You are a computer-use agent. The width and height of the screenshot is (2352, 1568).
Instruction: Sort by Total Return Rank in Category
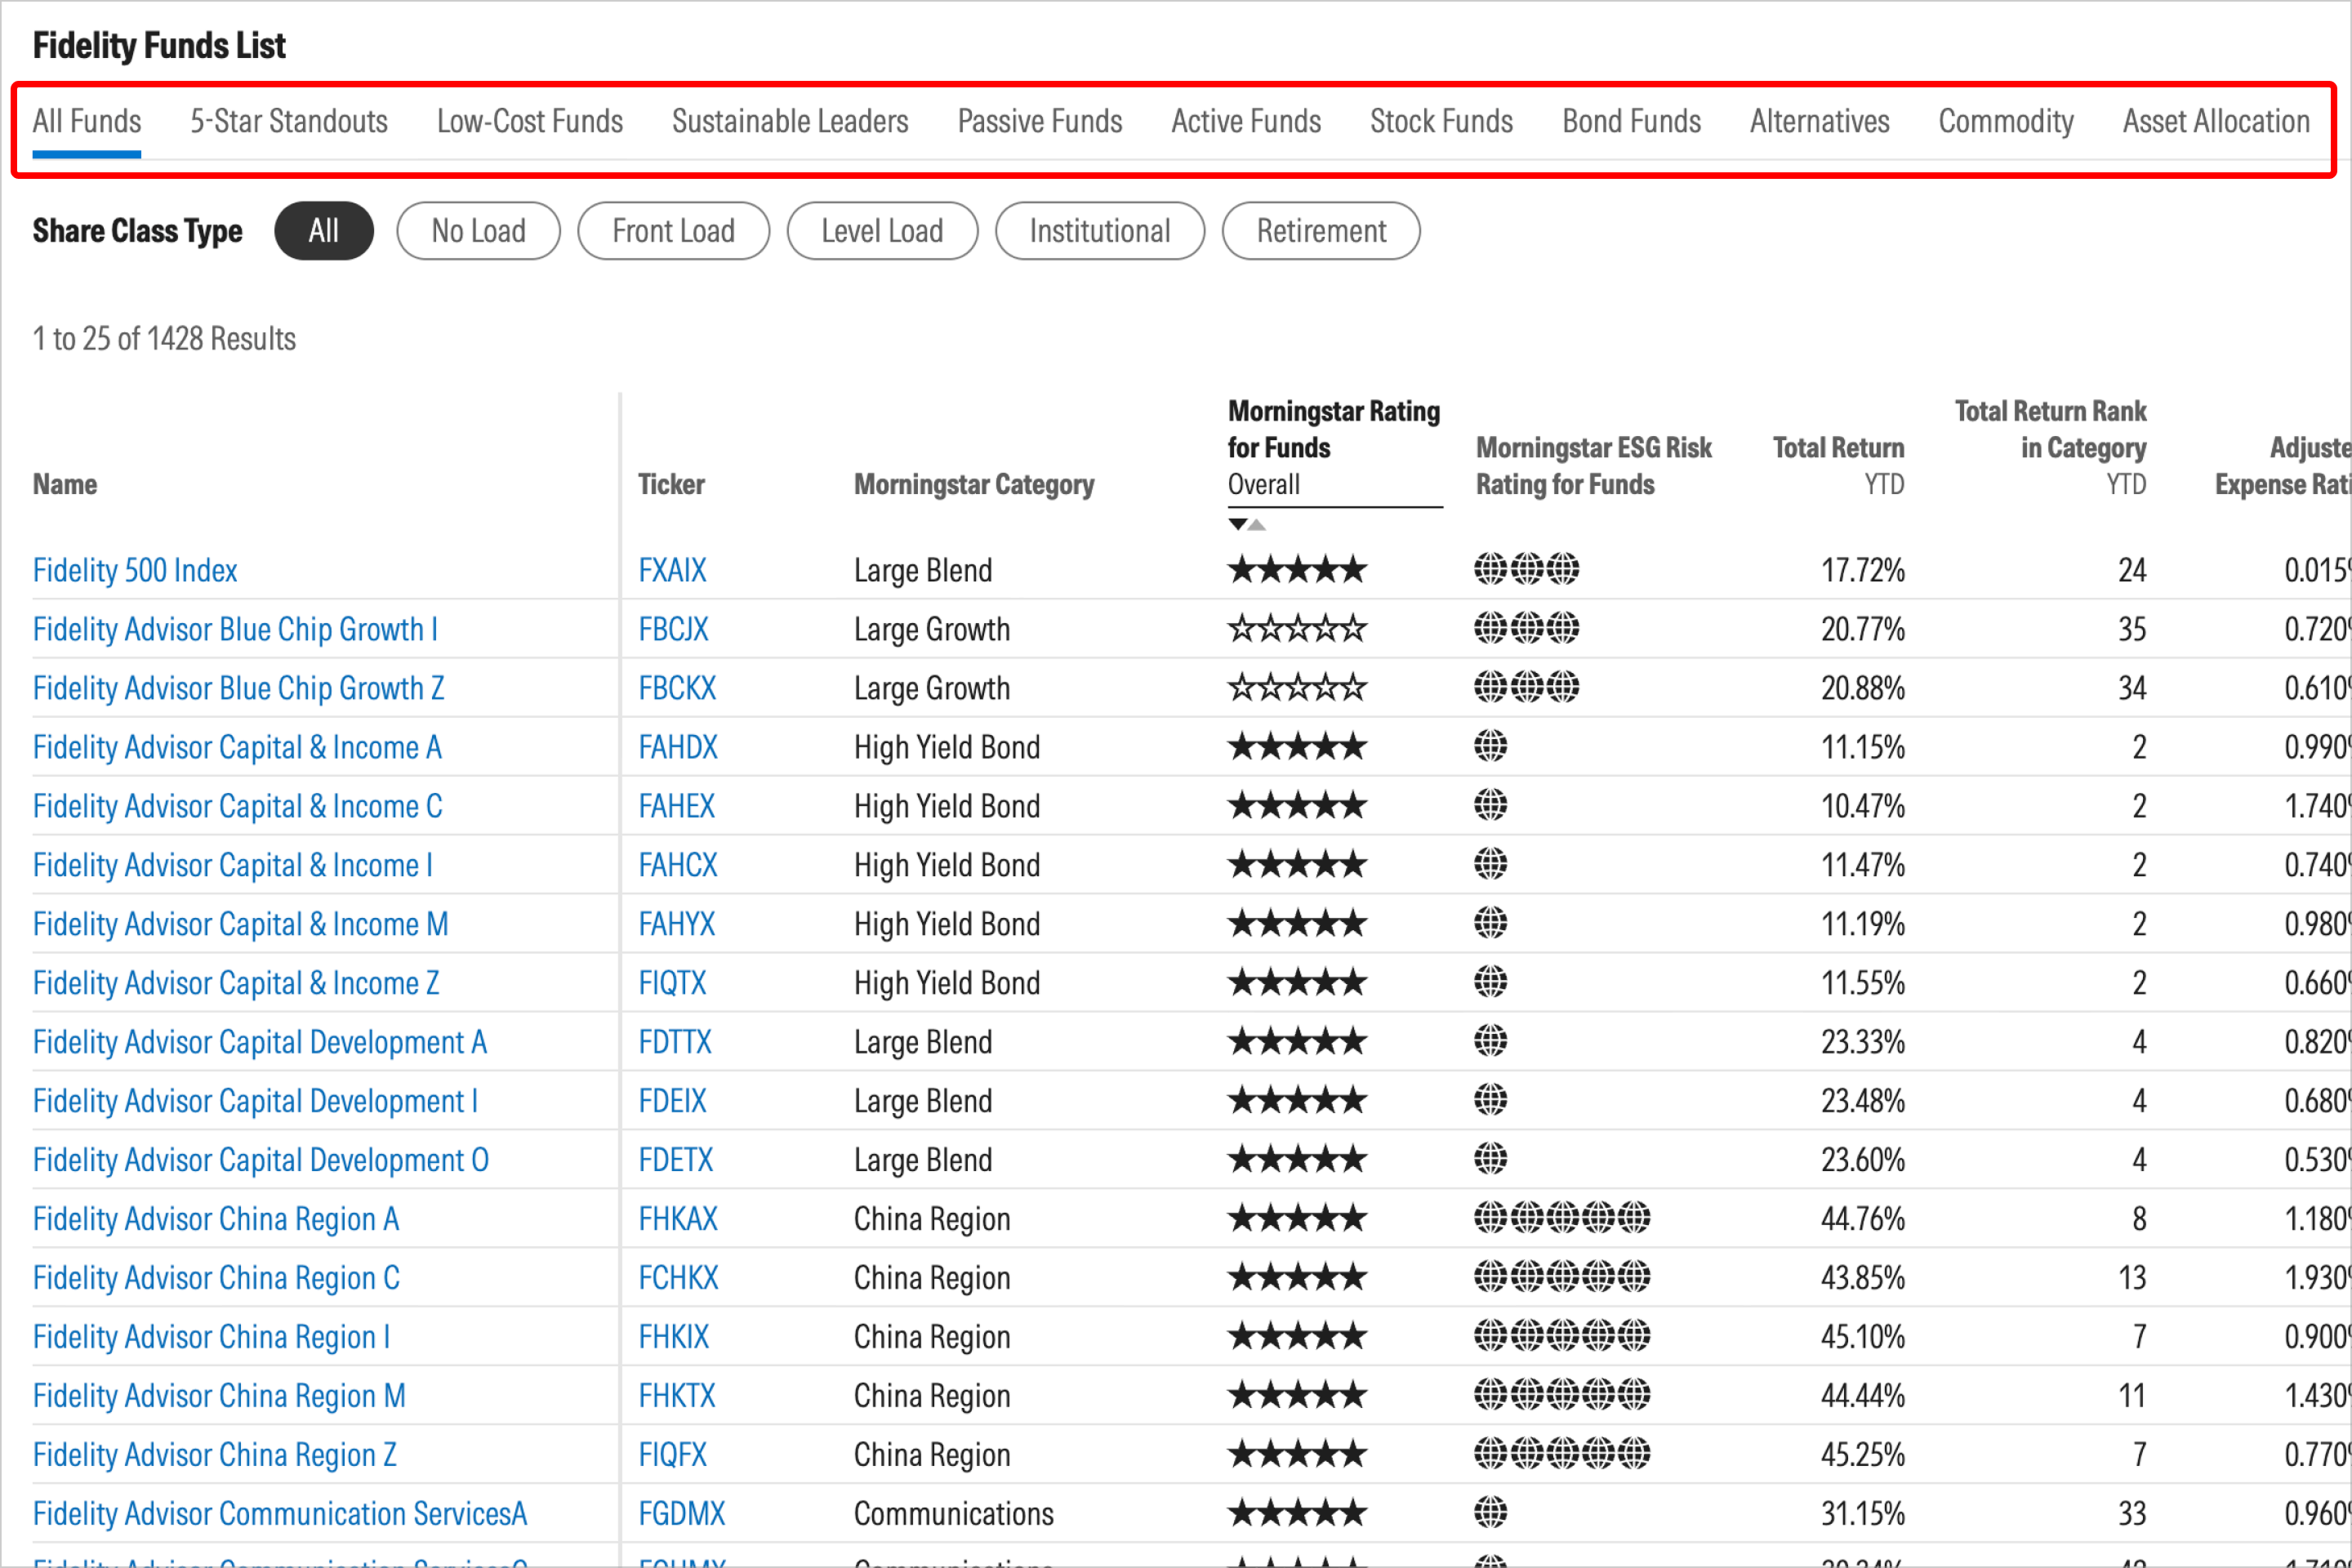[2050, 448]
